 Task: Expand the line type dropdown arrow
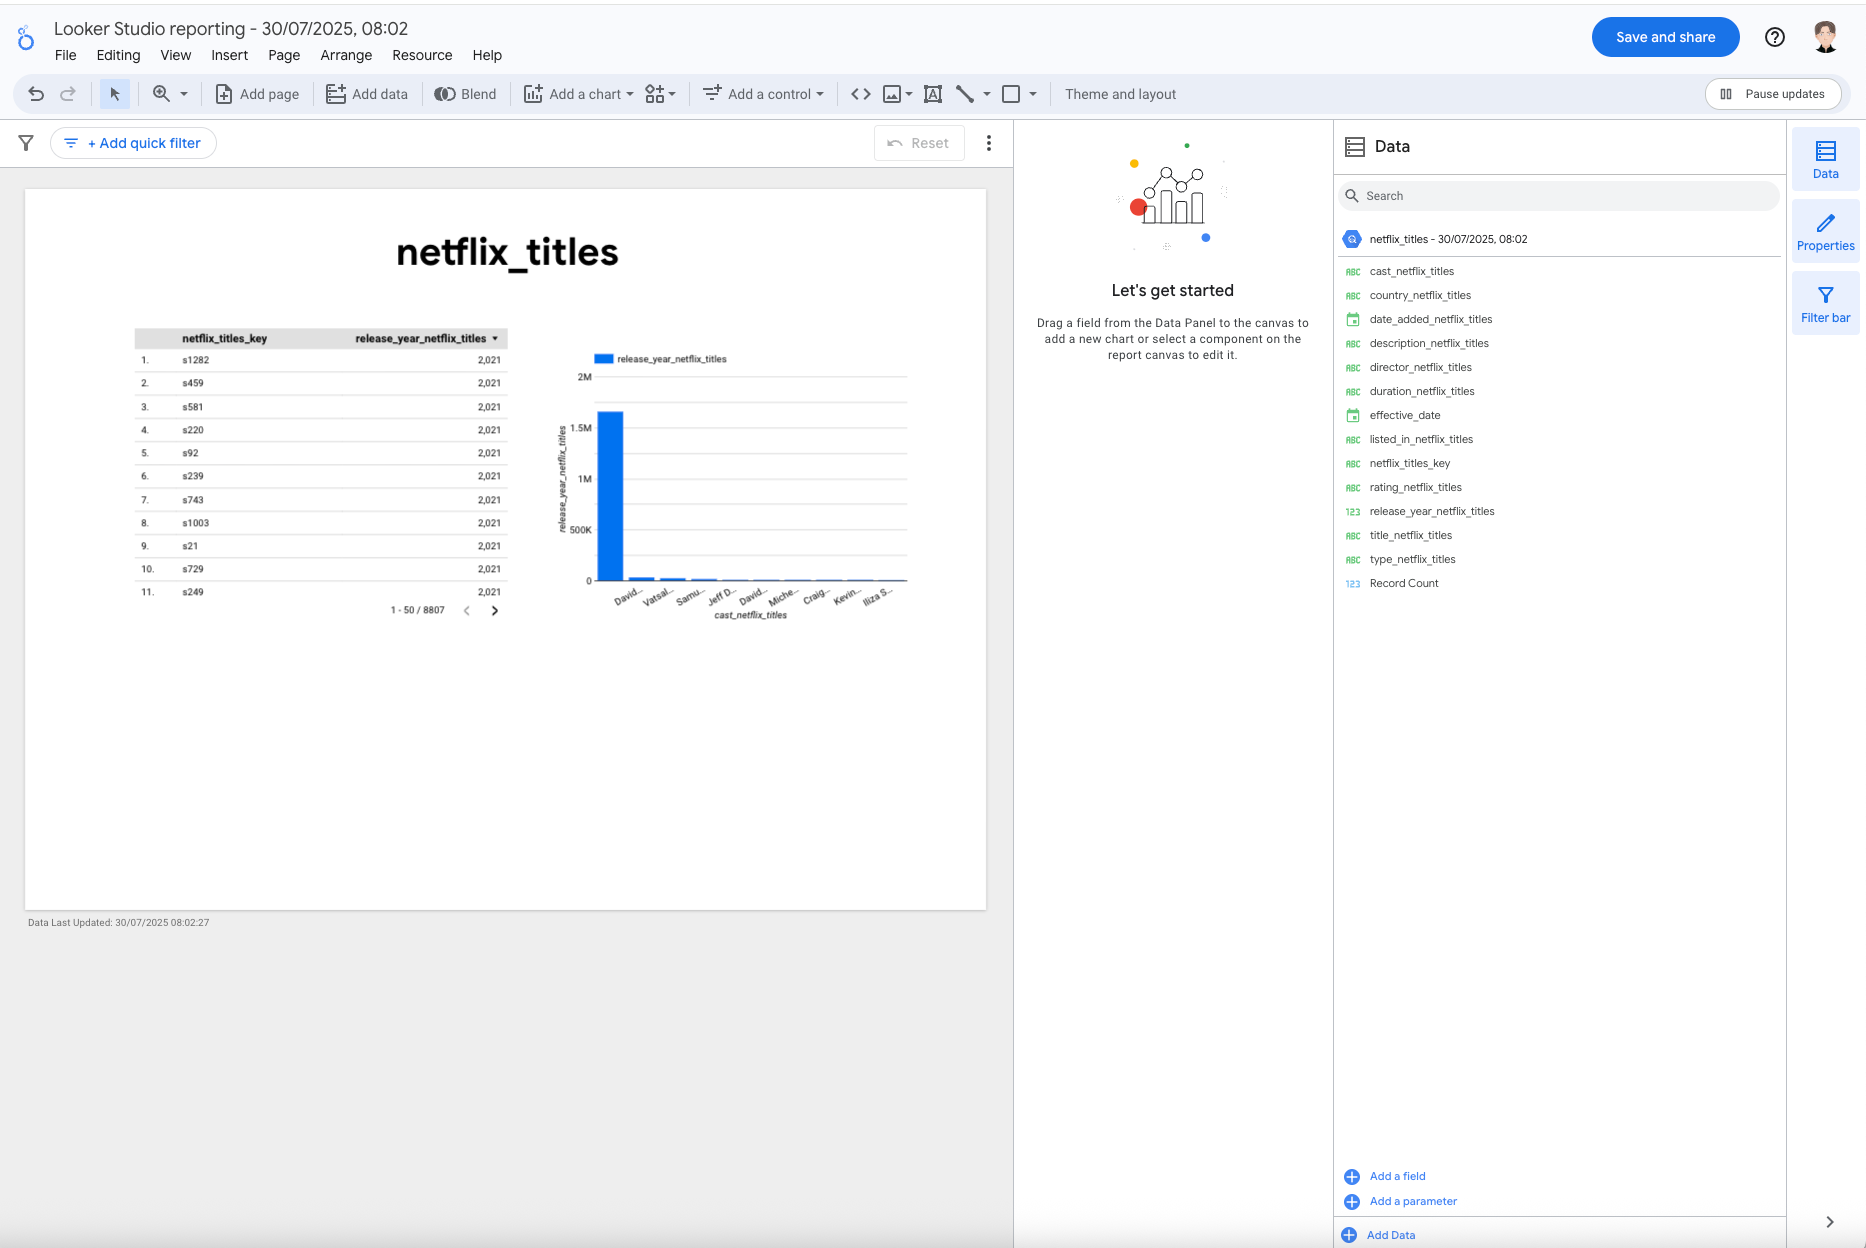pyautogui.click(x=987, y=94)
